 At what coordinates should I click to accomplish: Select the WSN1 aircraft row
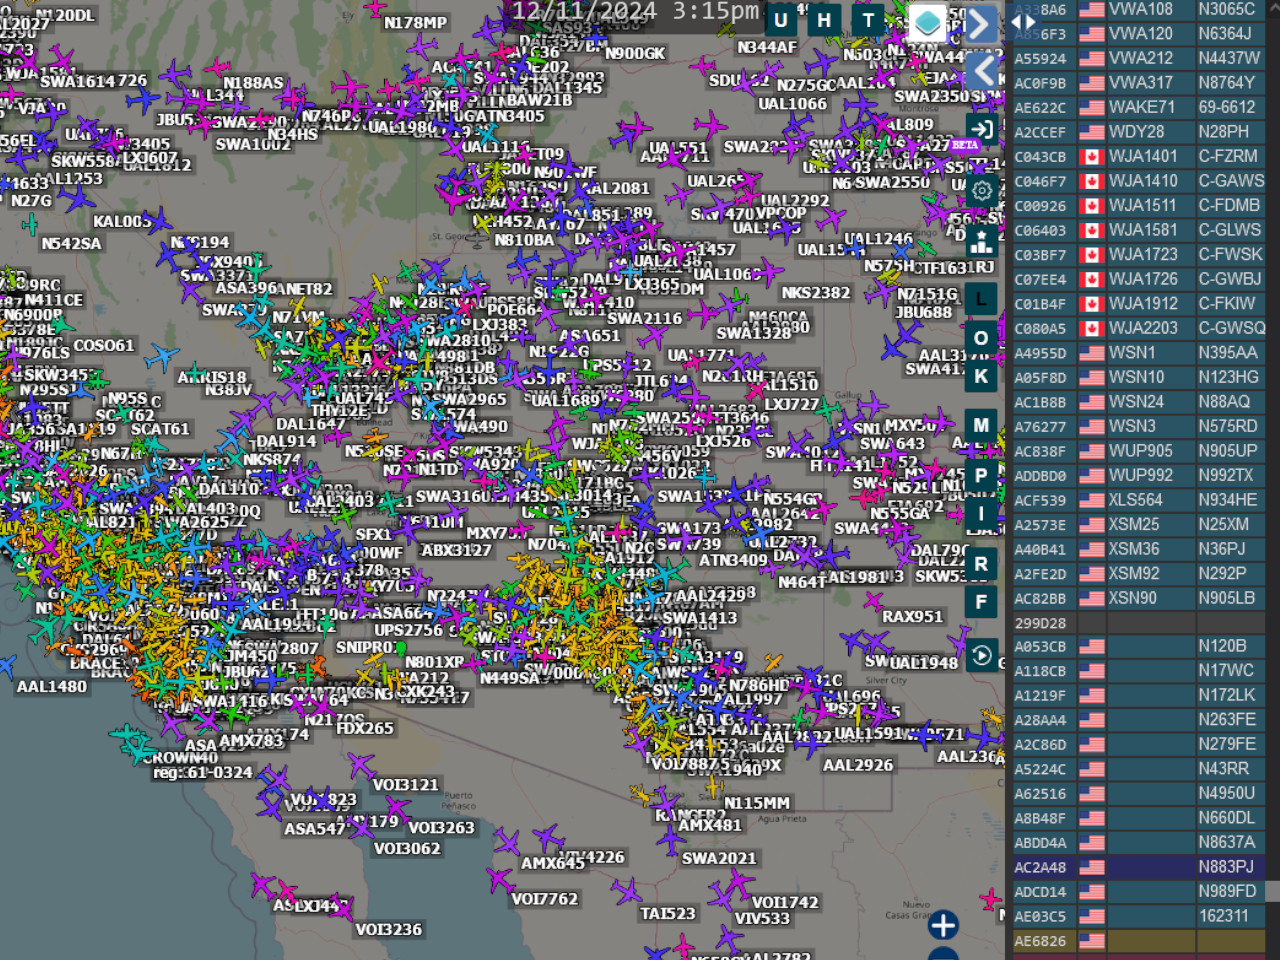point(1138,352)
